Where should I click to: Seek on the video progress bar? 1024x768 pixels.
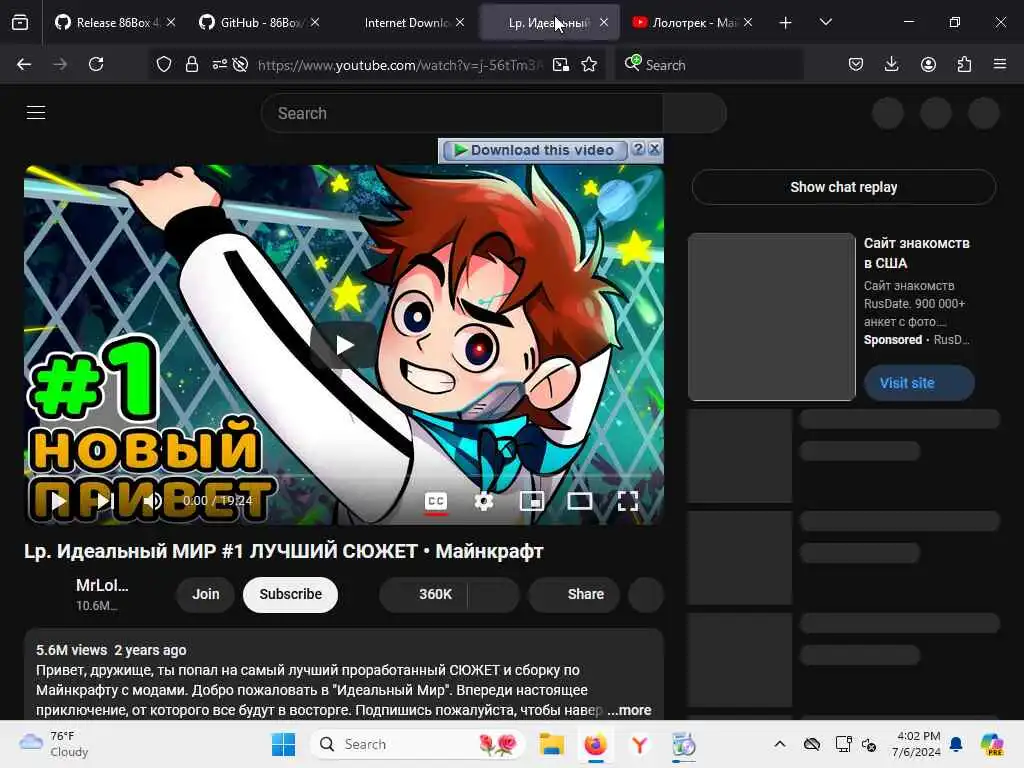(344, 476)
